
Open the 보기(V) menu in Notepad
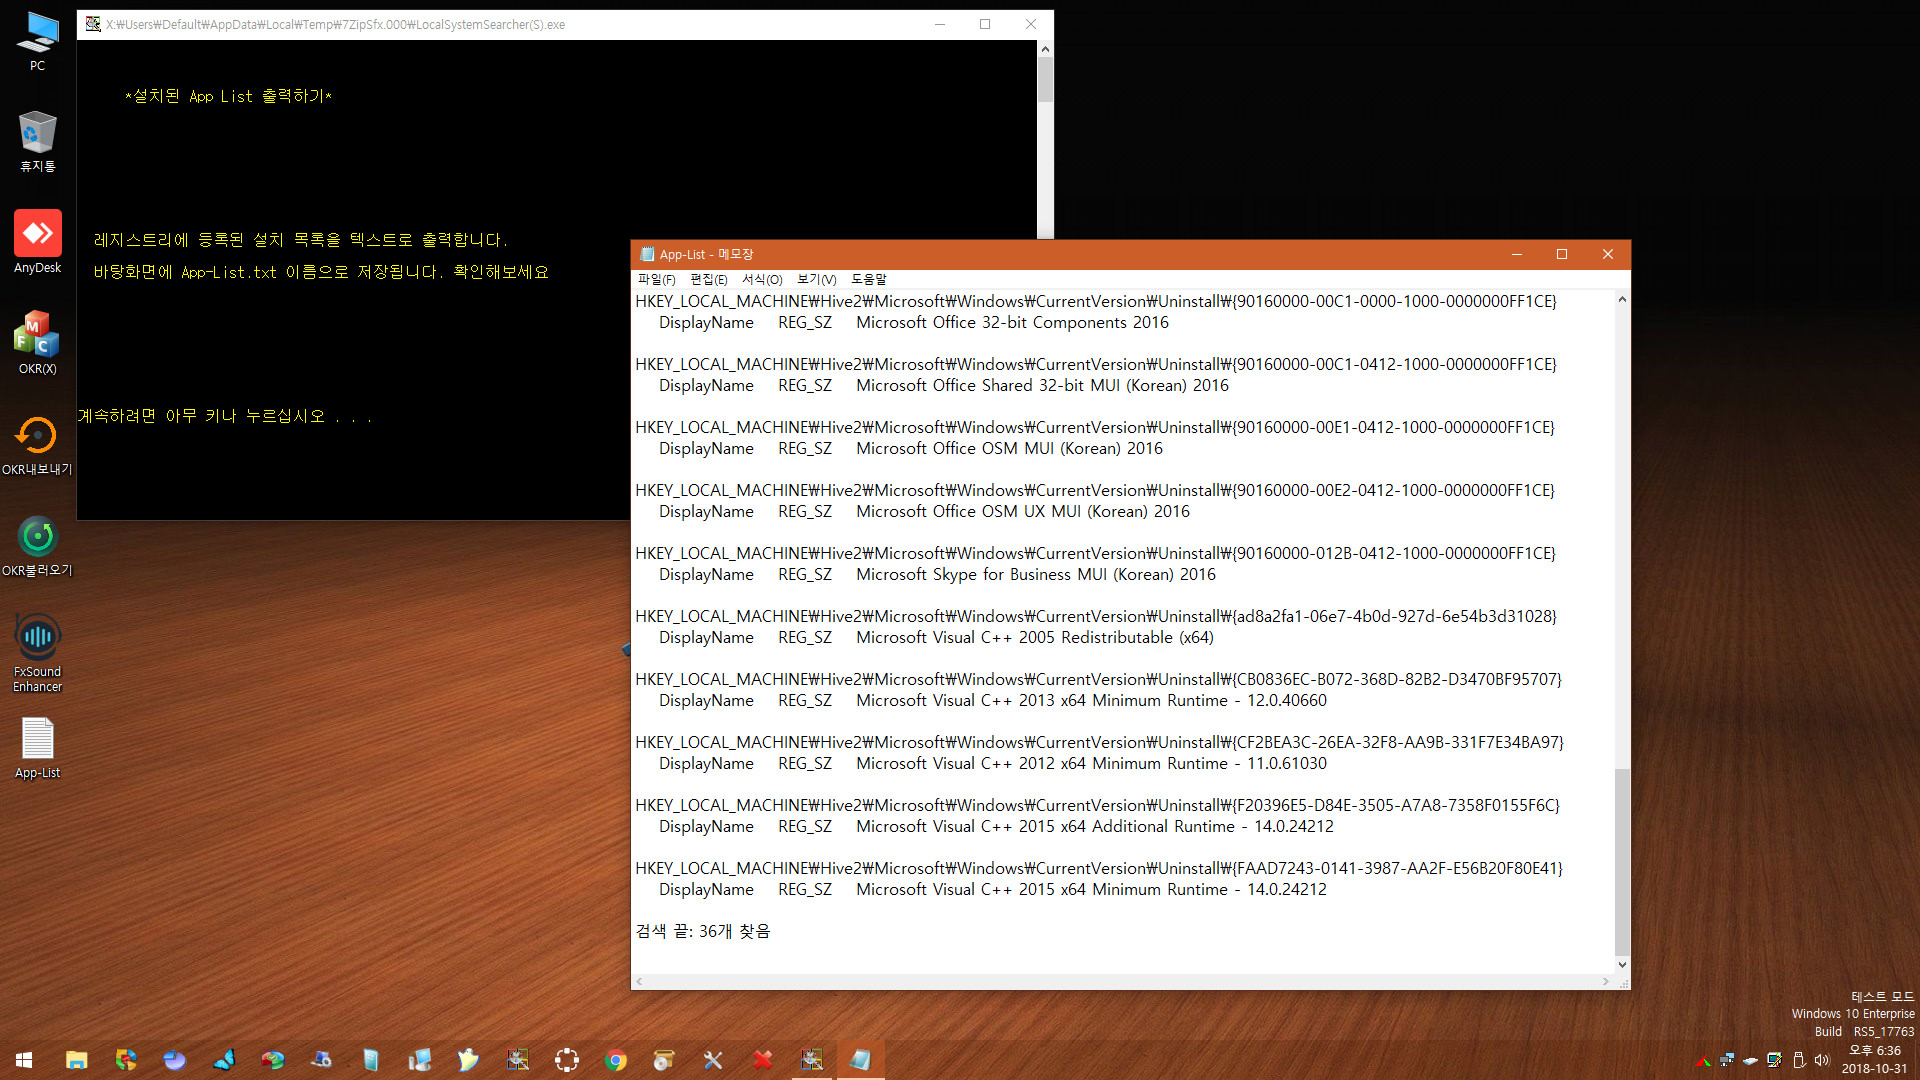coord(817,280)
